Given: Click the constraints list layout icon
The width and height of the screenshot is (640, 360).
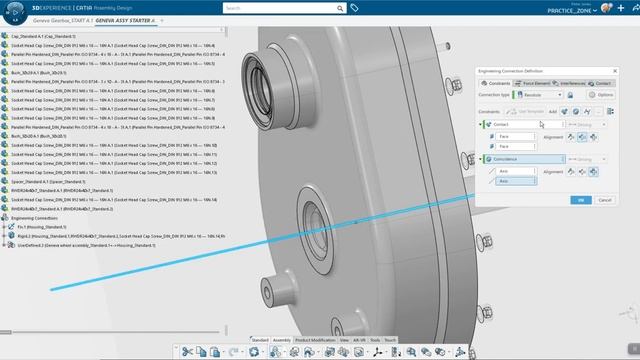Looking at the screenshot, I should tap(610, 111).
